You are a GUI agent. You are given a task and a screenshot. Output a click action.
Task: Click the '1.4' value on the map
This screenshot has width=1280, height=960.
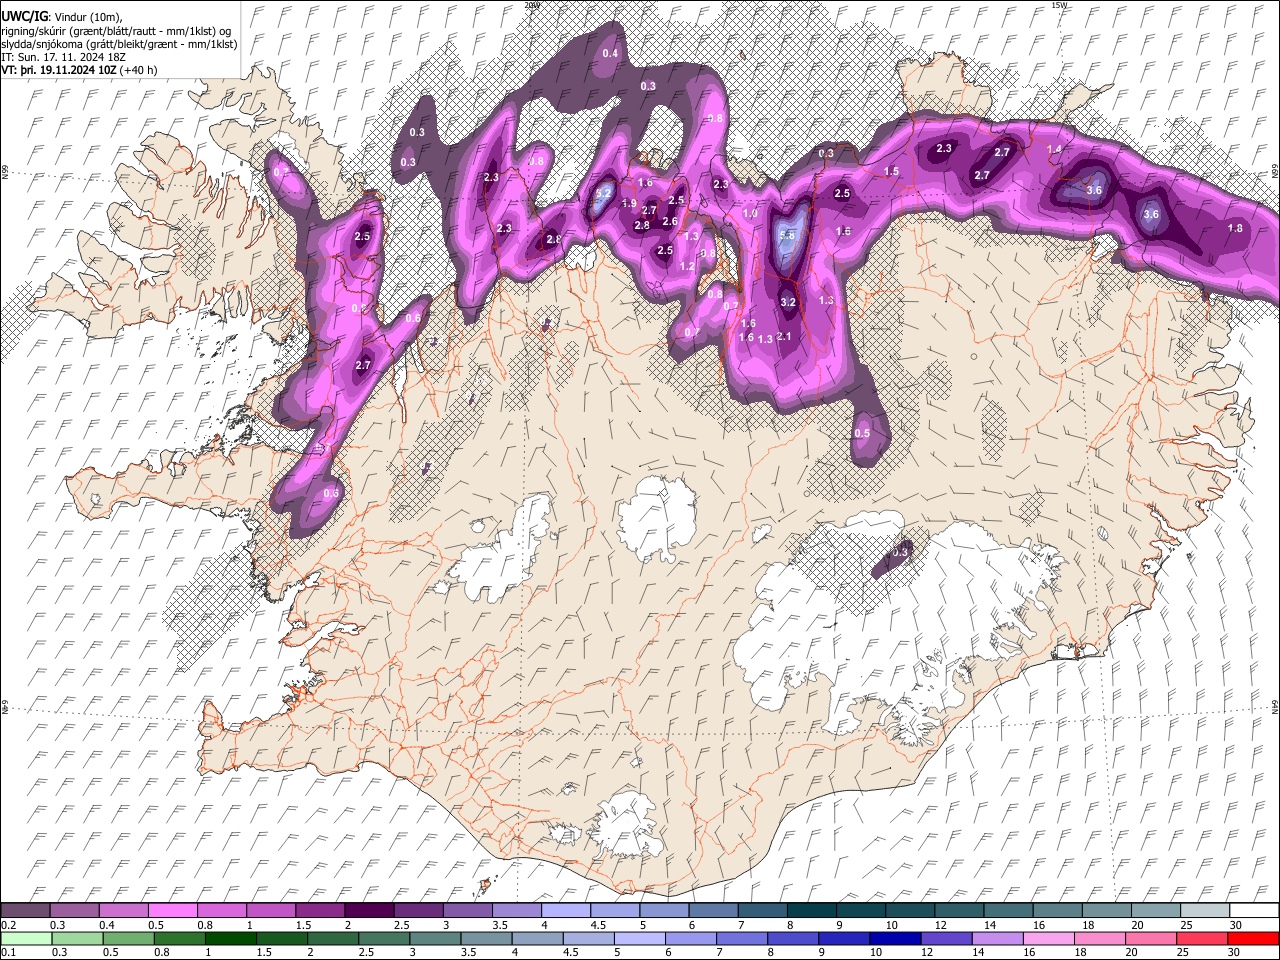pos(1054,149)
